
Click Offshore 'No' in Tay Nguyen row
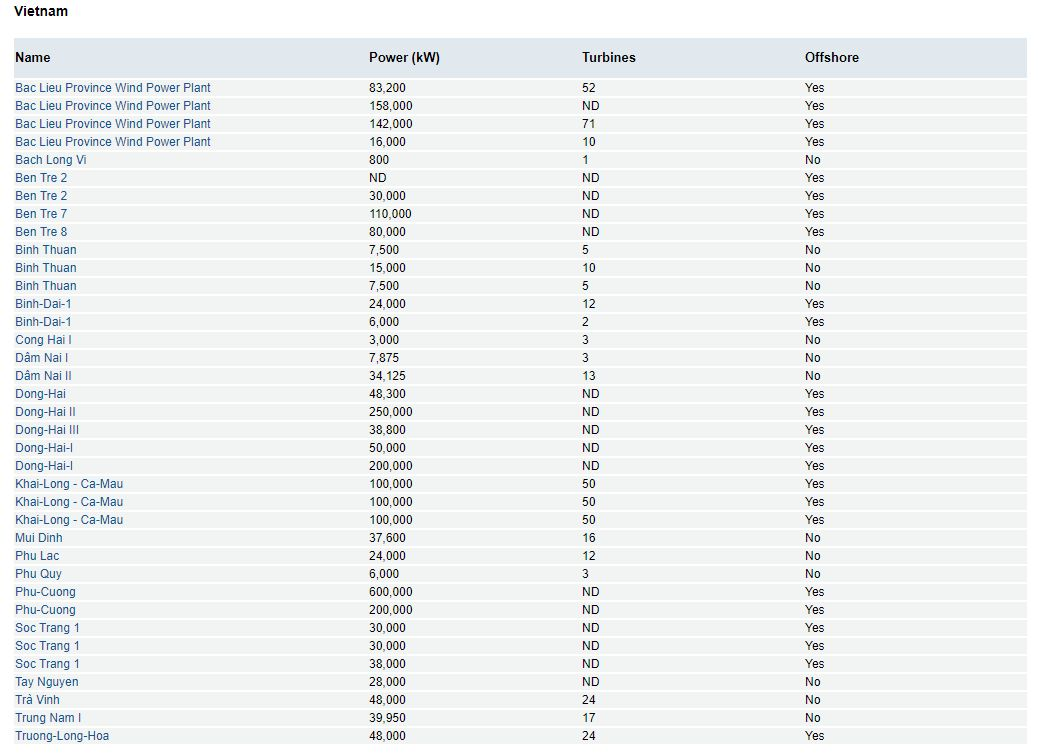click(x=812, y=681)
